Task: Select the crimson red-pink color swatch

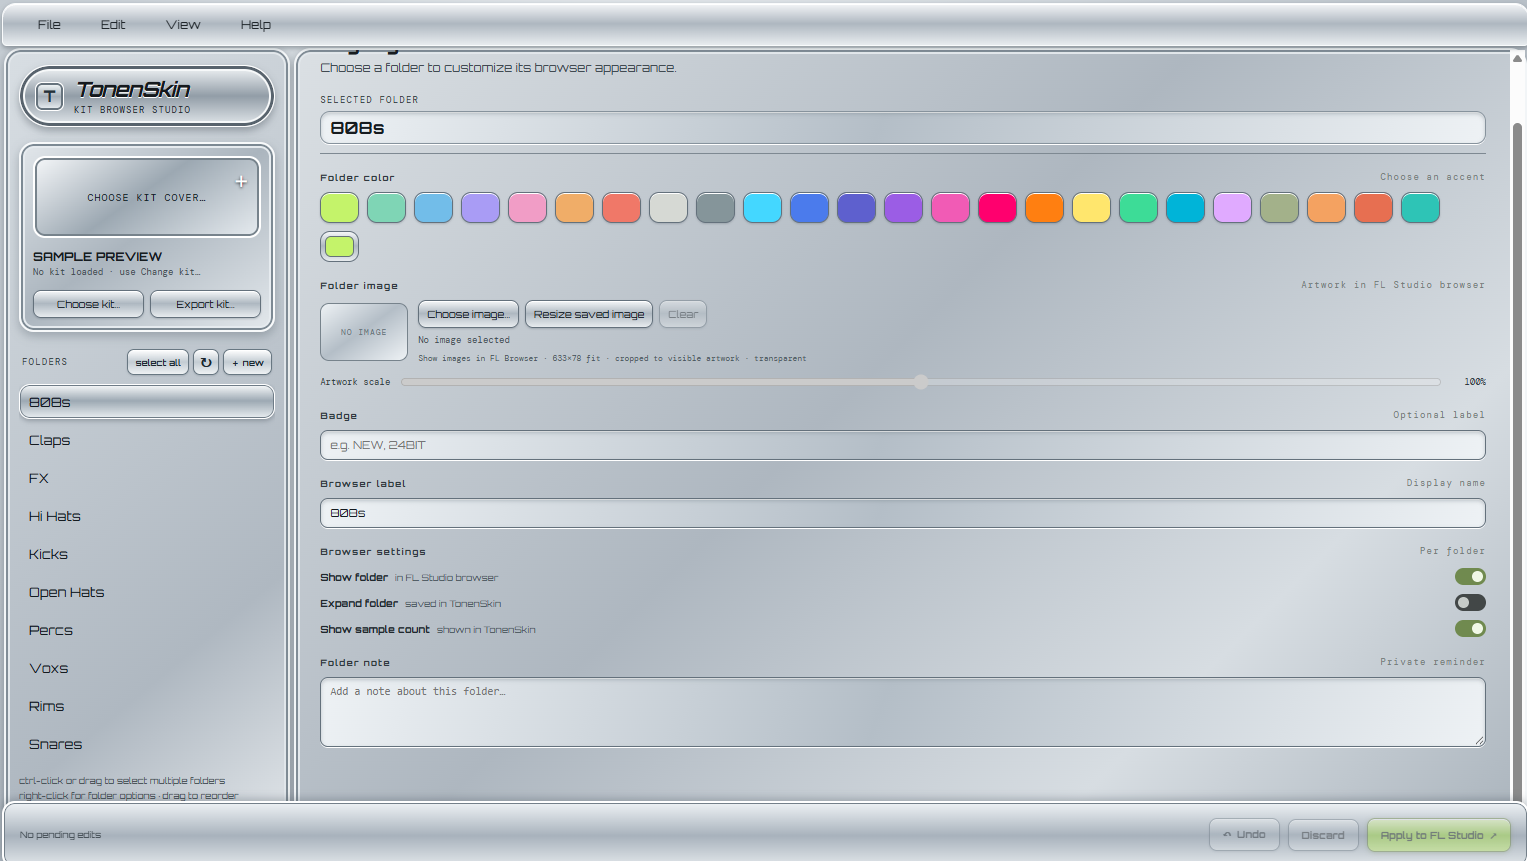Action: click(997, 208)
